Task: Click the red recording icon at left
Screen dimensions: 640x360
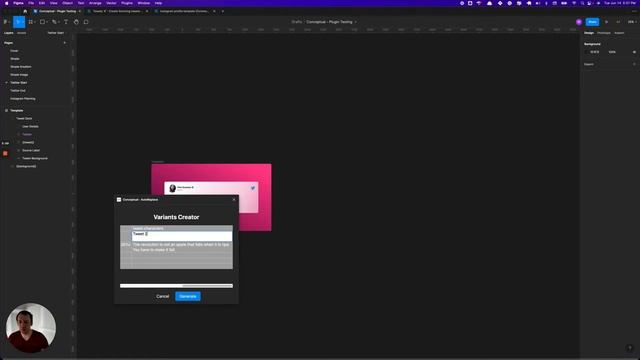Action: [5, 153]
